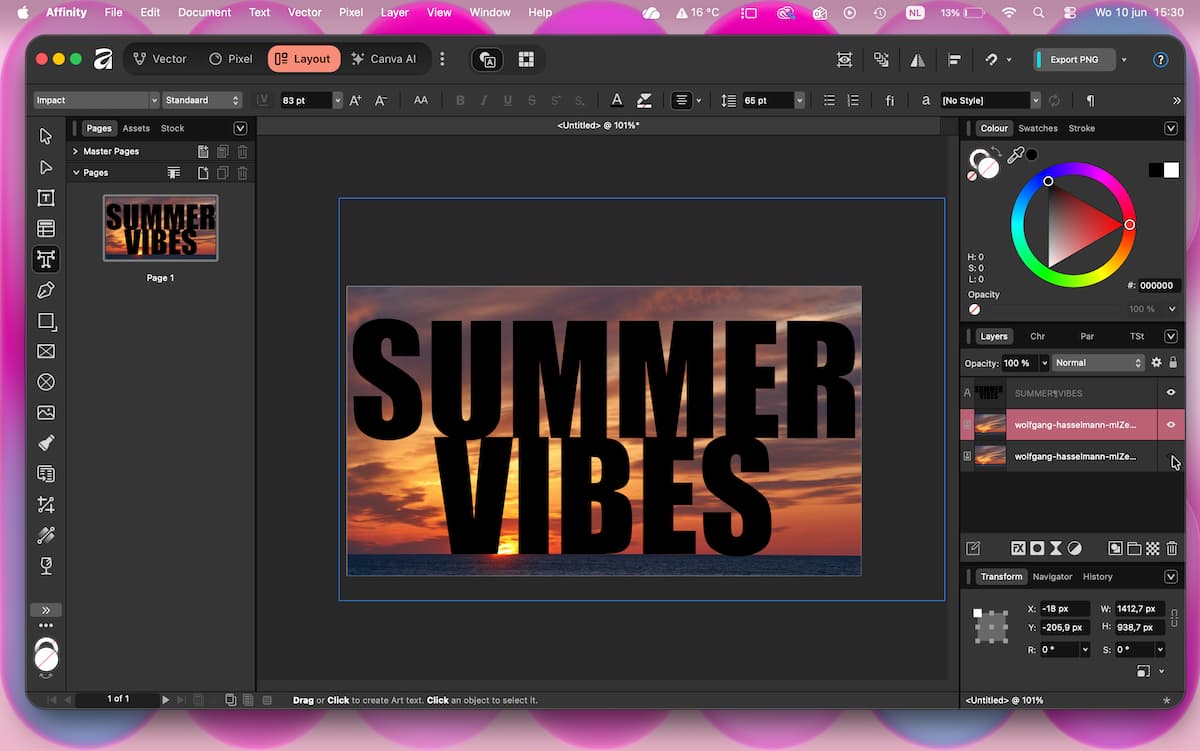Delete the selected layer trash icon
The width and height of the screenshot is (1200, 751).
(x=1172, y=548)
